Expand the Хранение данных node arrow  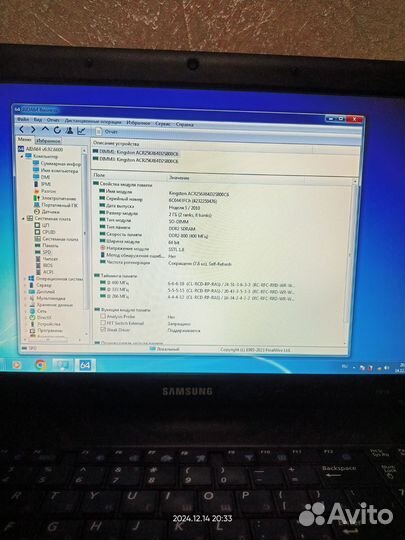click(x=25, y=305)
